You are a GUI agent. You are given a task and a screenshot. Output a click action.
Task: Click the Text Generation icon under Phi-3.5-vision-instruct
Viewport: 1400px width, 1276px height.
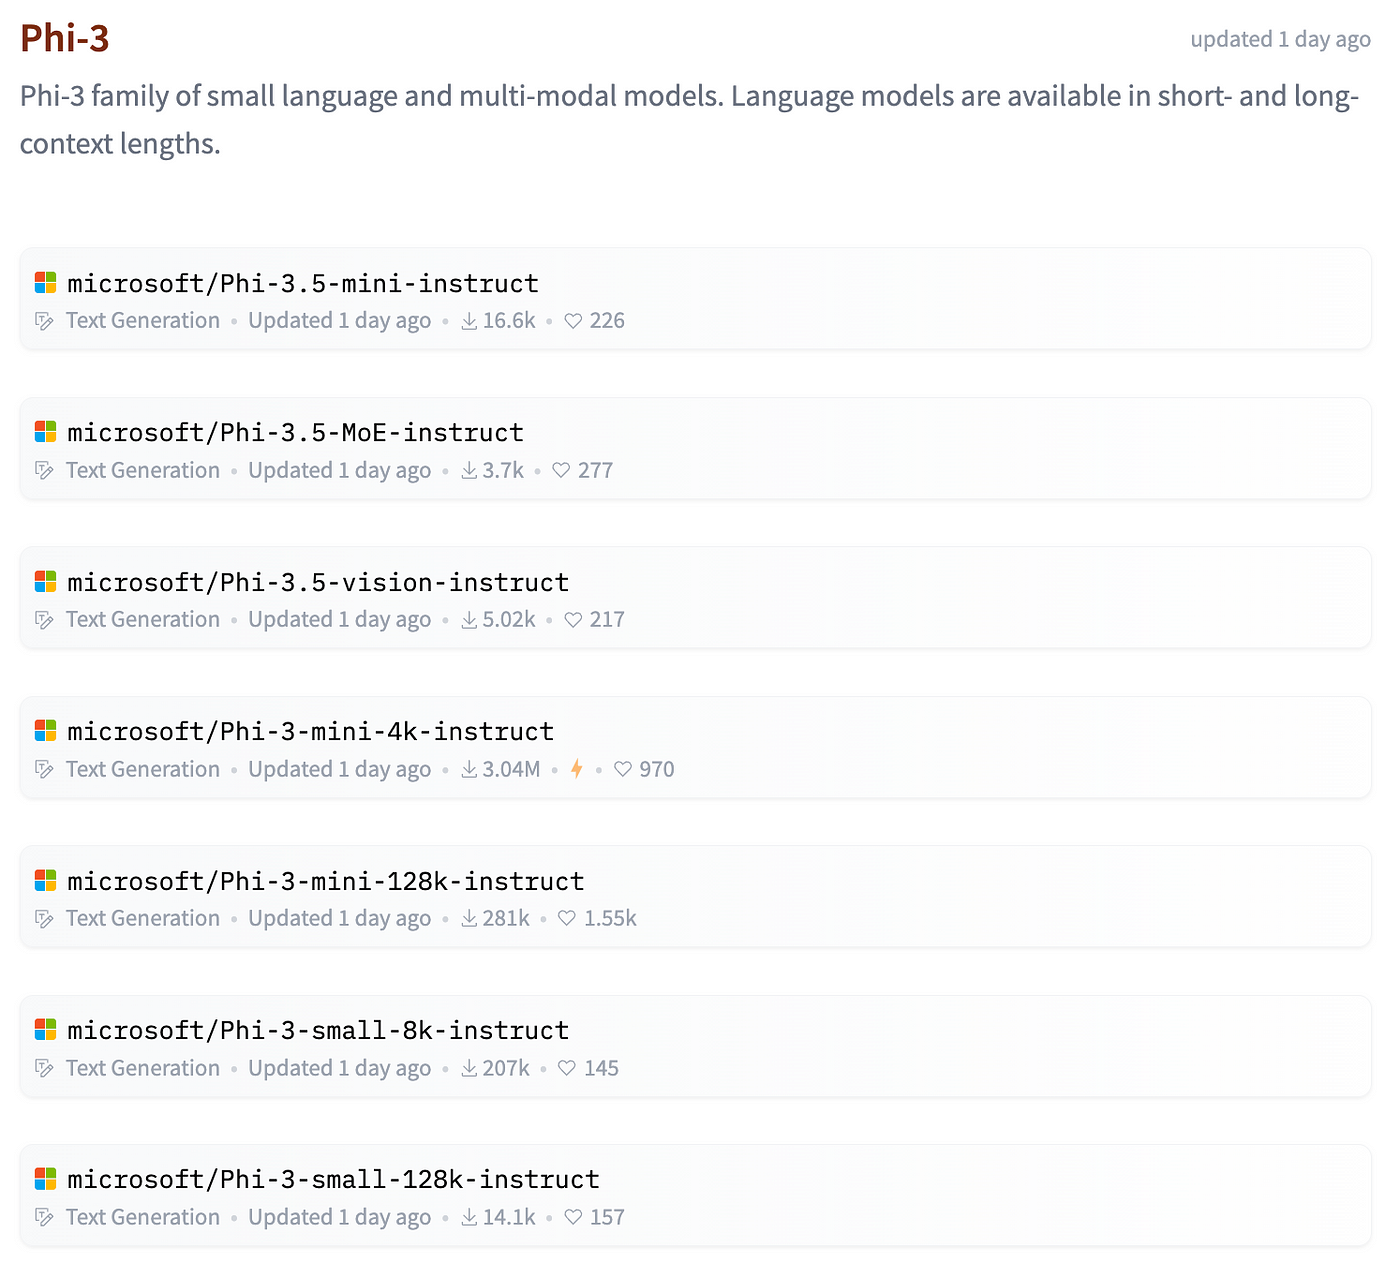click(x=44, y=620)
